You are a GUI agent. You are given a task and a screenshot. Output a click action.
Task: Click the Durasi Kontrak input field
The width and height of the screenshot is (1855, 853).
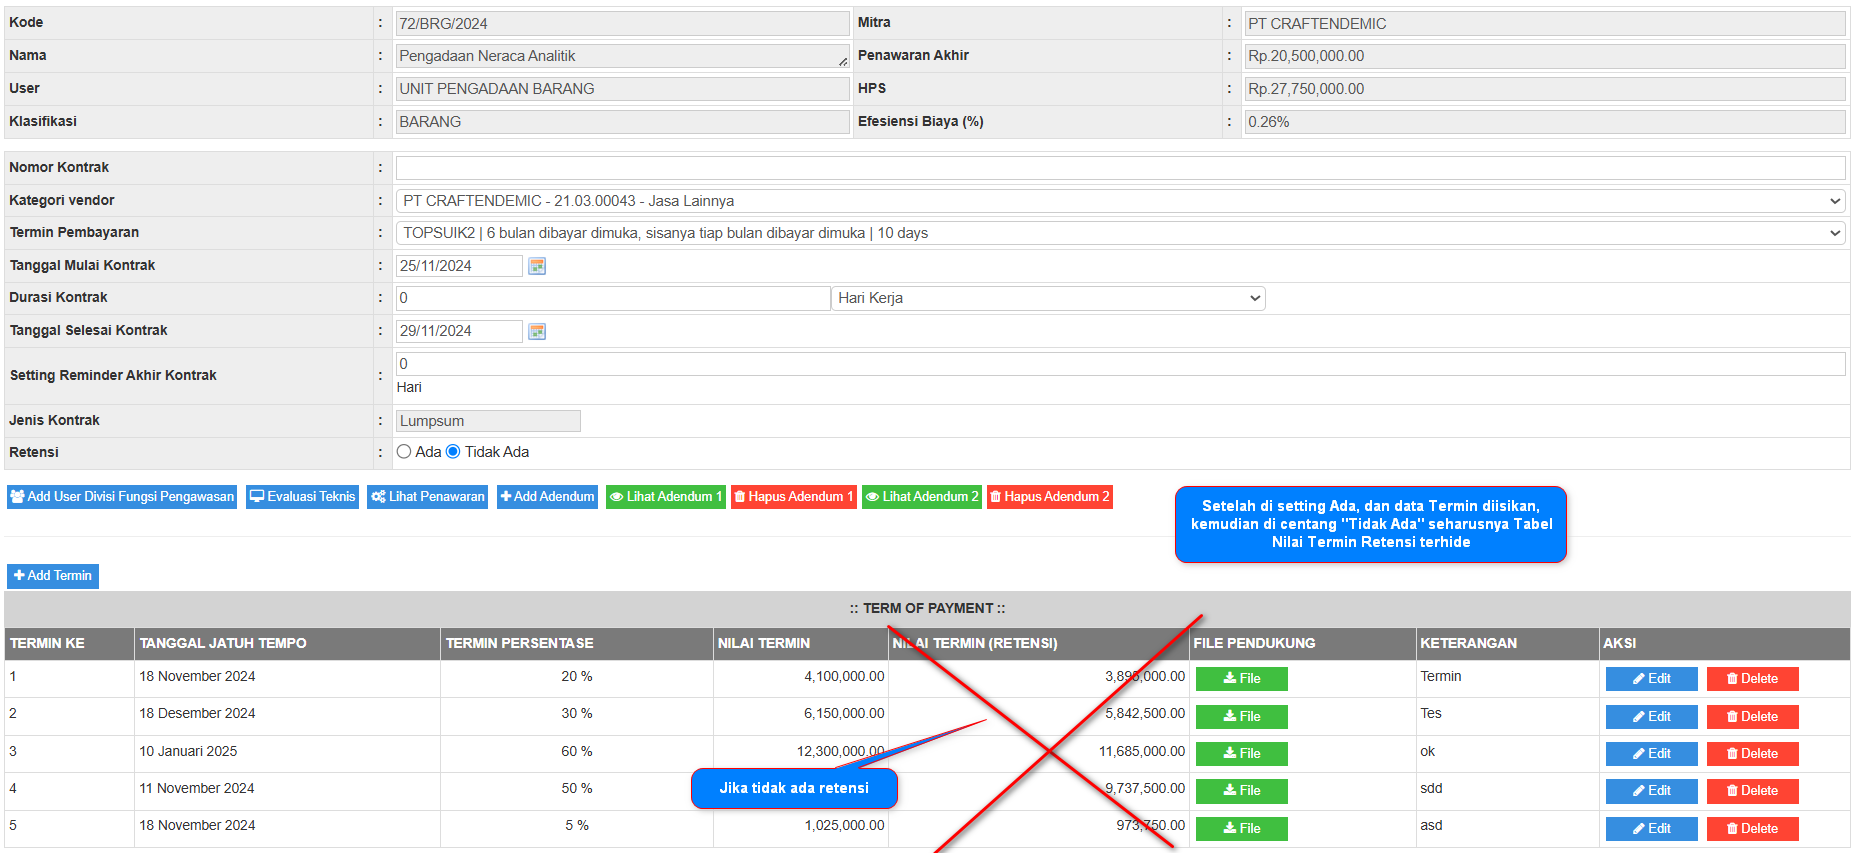click(612, 298)
